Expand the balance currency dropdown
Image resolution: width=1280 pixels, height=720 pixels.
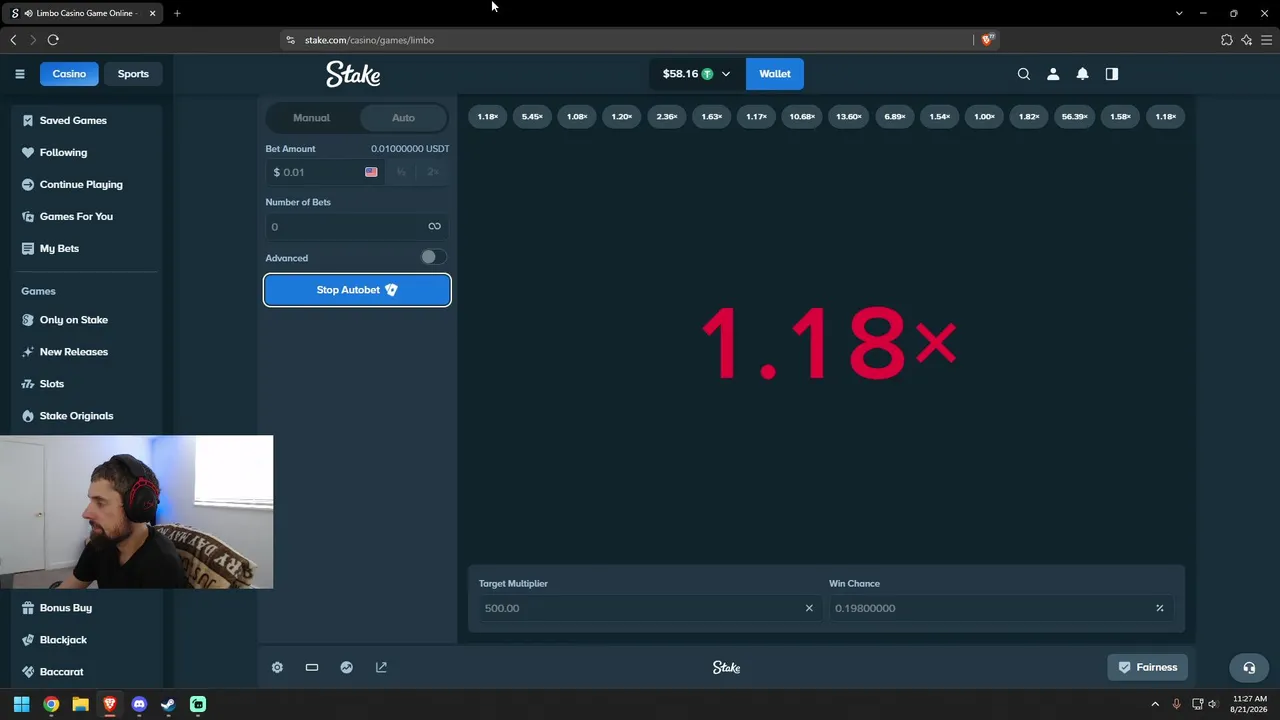[726, 74]
